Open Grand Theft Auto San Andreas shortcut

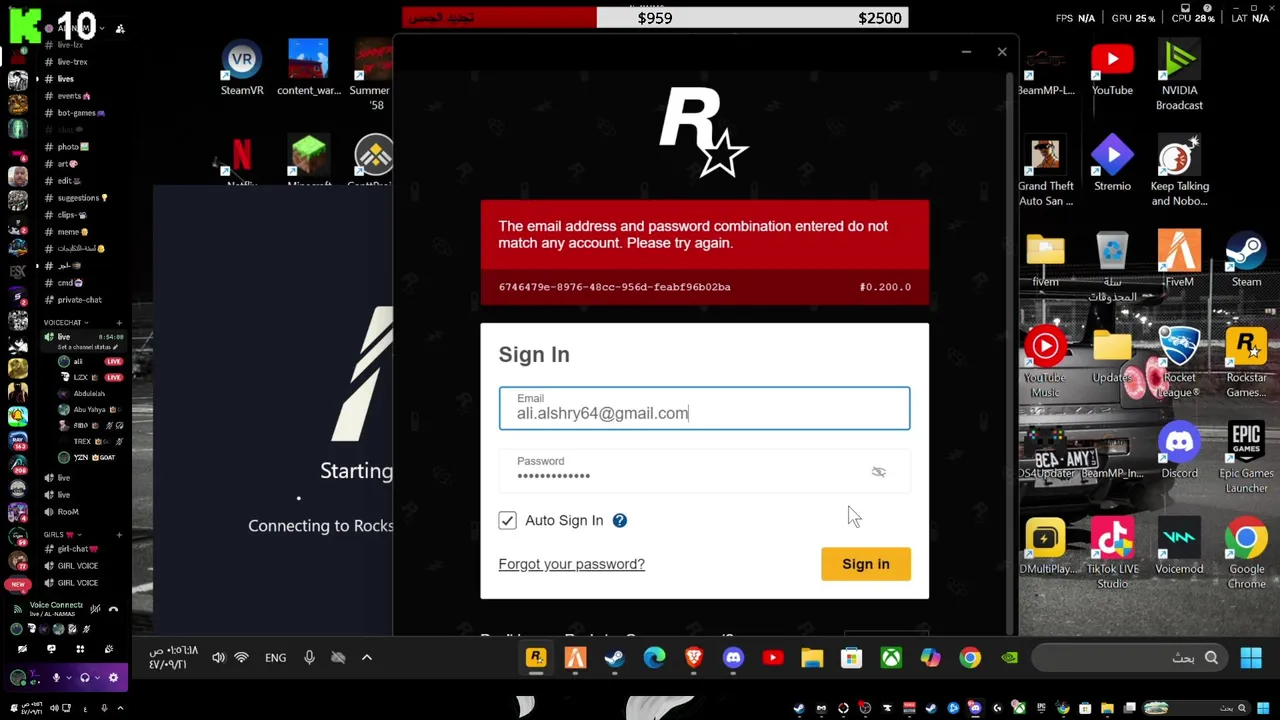tap(1046, 172)
